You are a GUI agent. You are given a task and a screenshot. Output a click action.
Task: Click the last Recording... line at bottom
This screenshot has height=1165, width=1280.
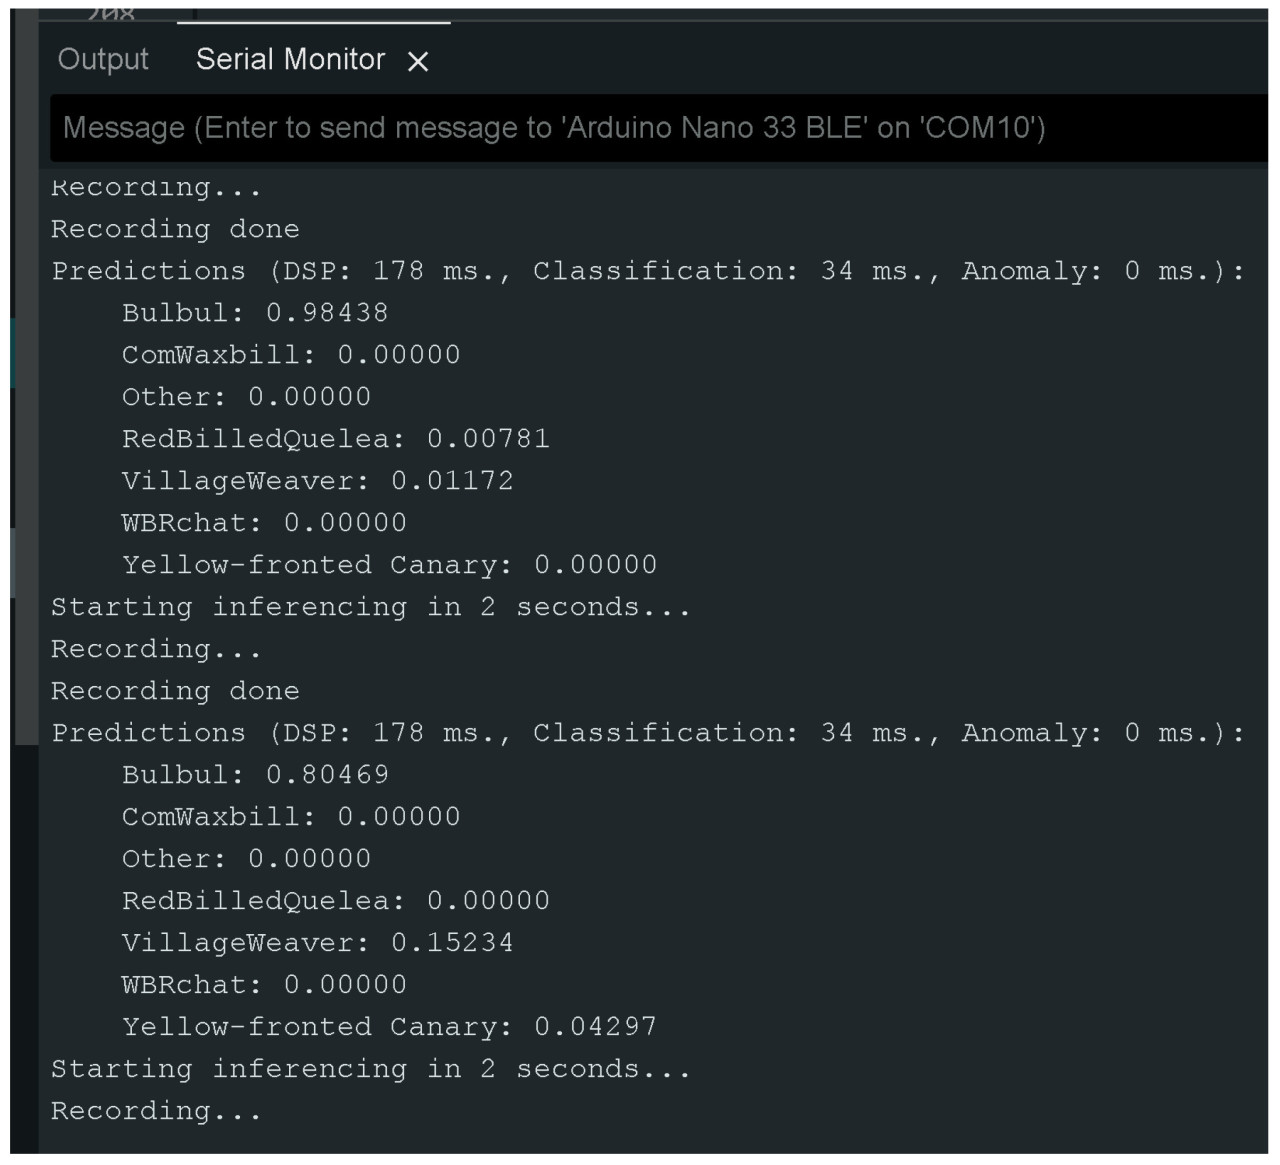point(158,1110)
